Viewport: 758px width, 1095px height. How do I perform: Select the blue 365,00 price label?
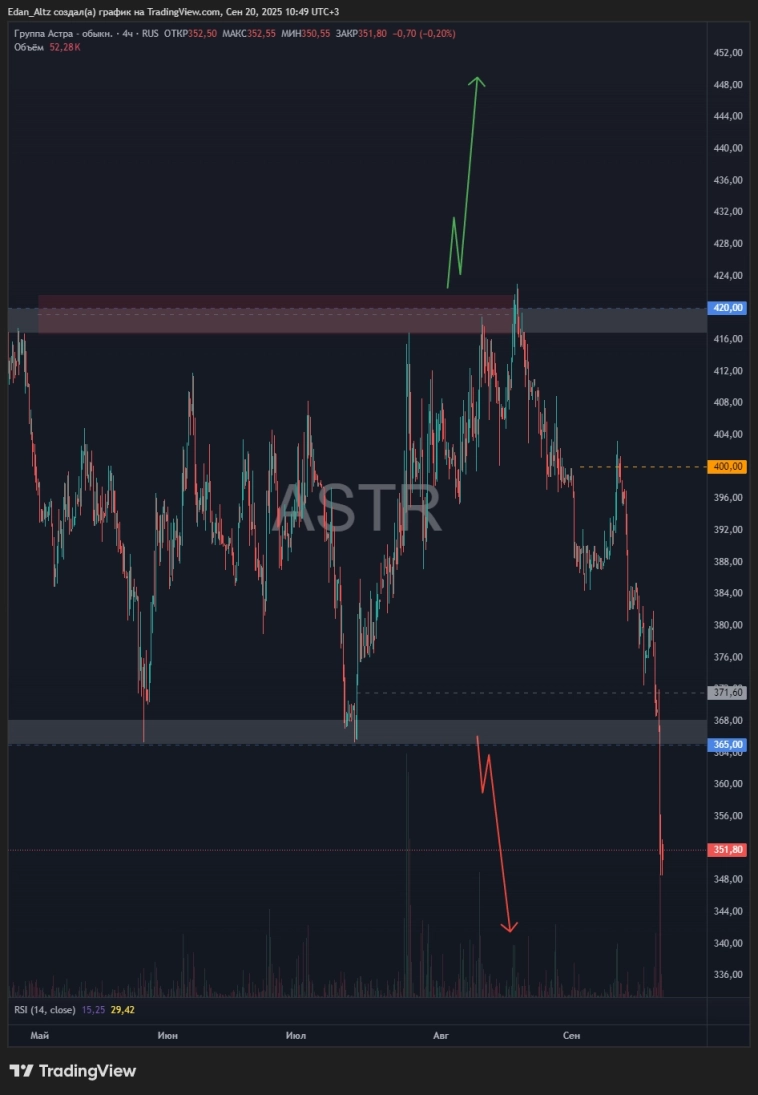tap(727, 744)
